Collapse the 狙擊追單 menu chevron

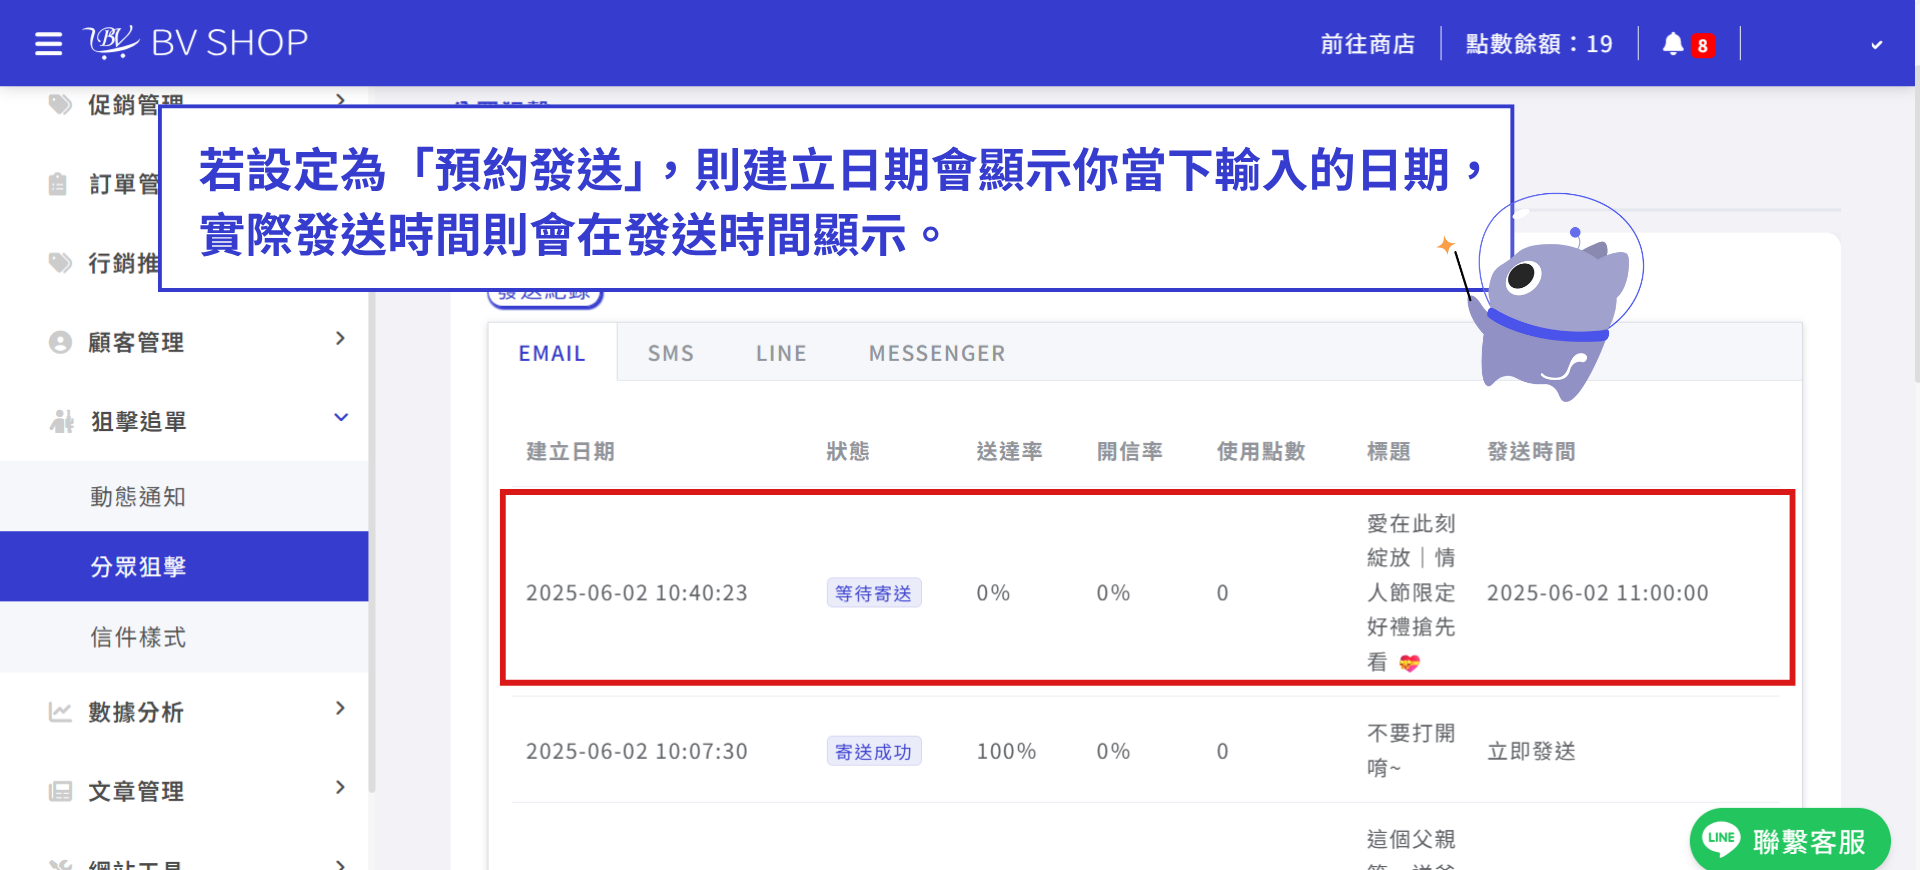(341, 418)
